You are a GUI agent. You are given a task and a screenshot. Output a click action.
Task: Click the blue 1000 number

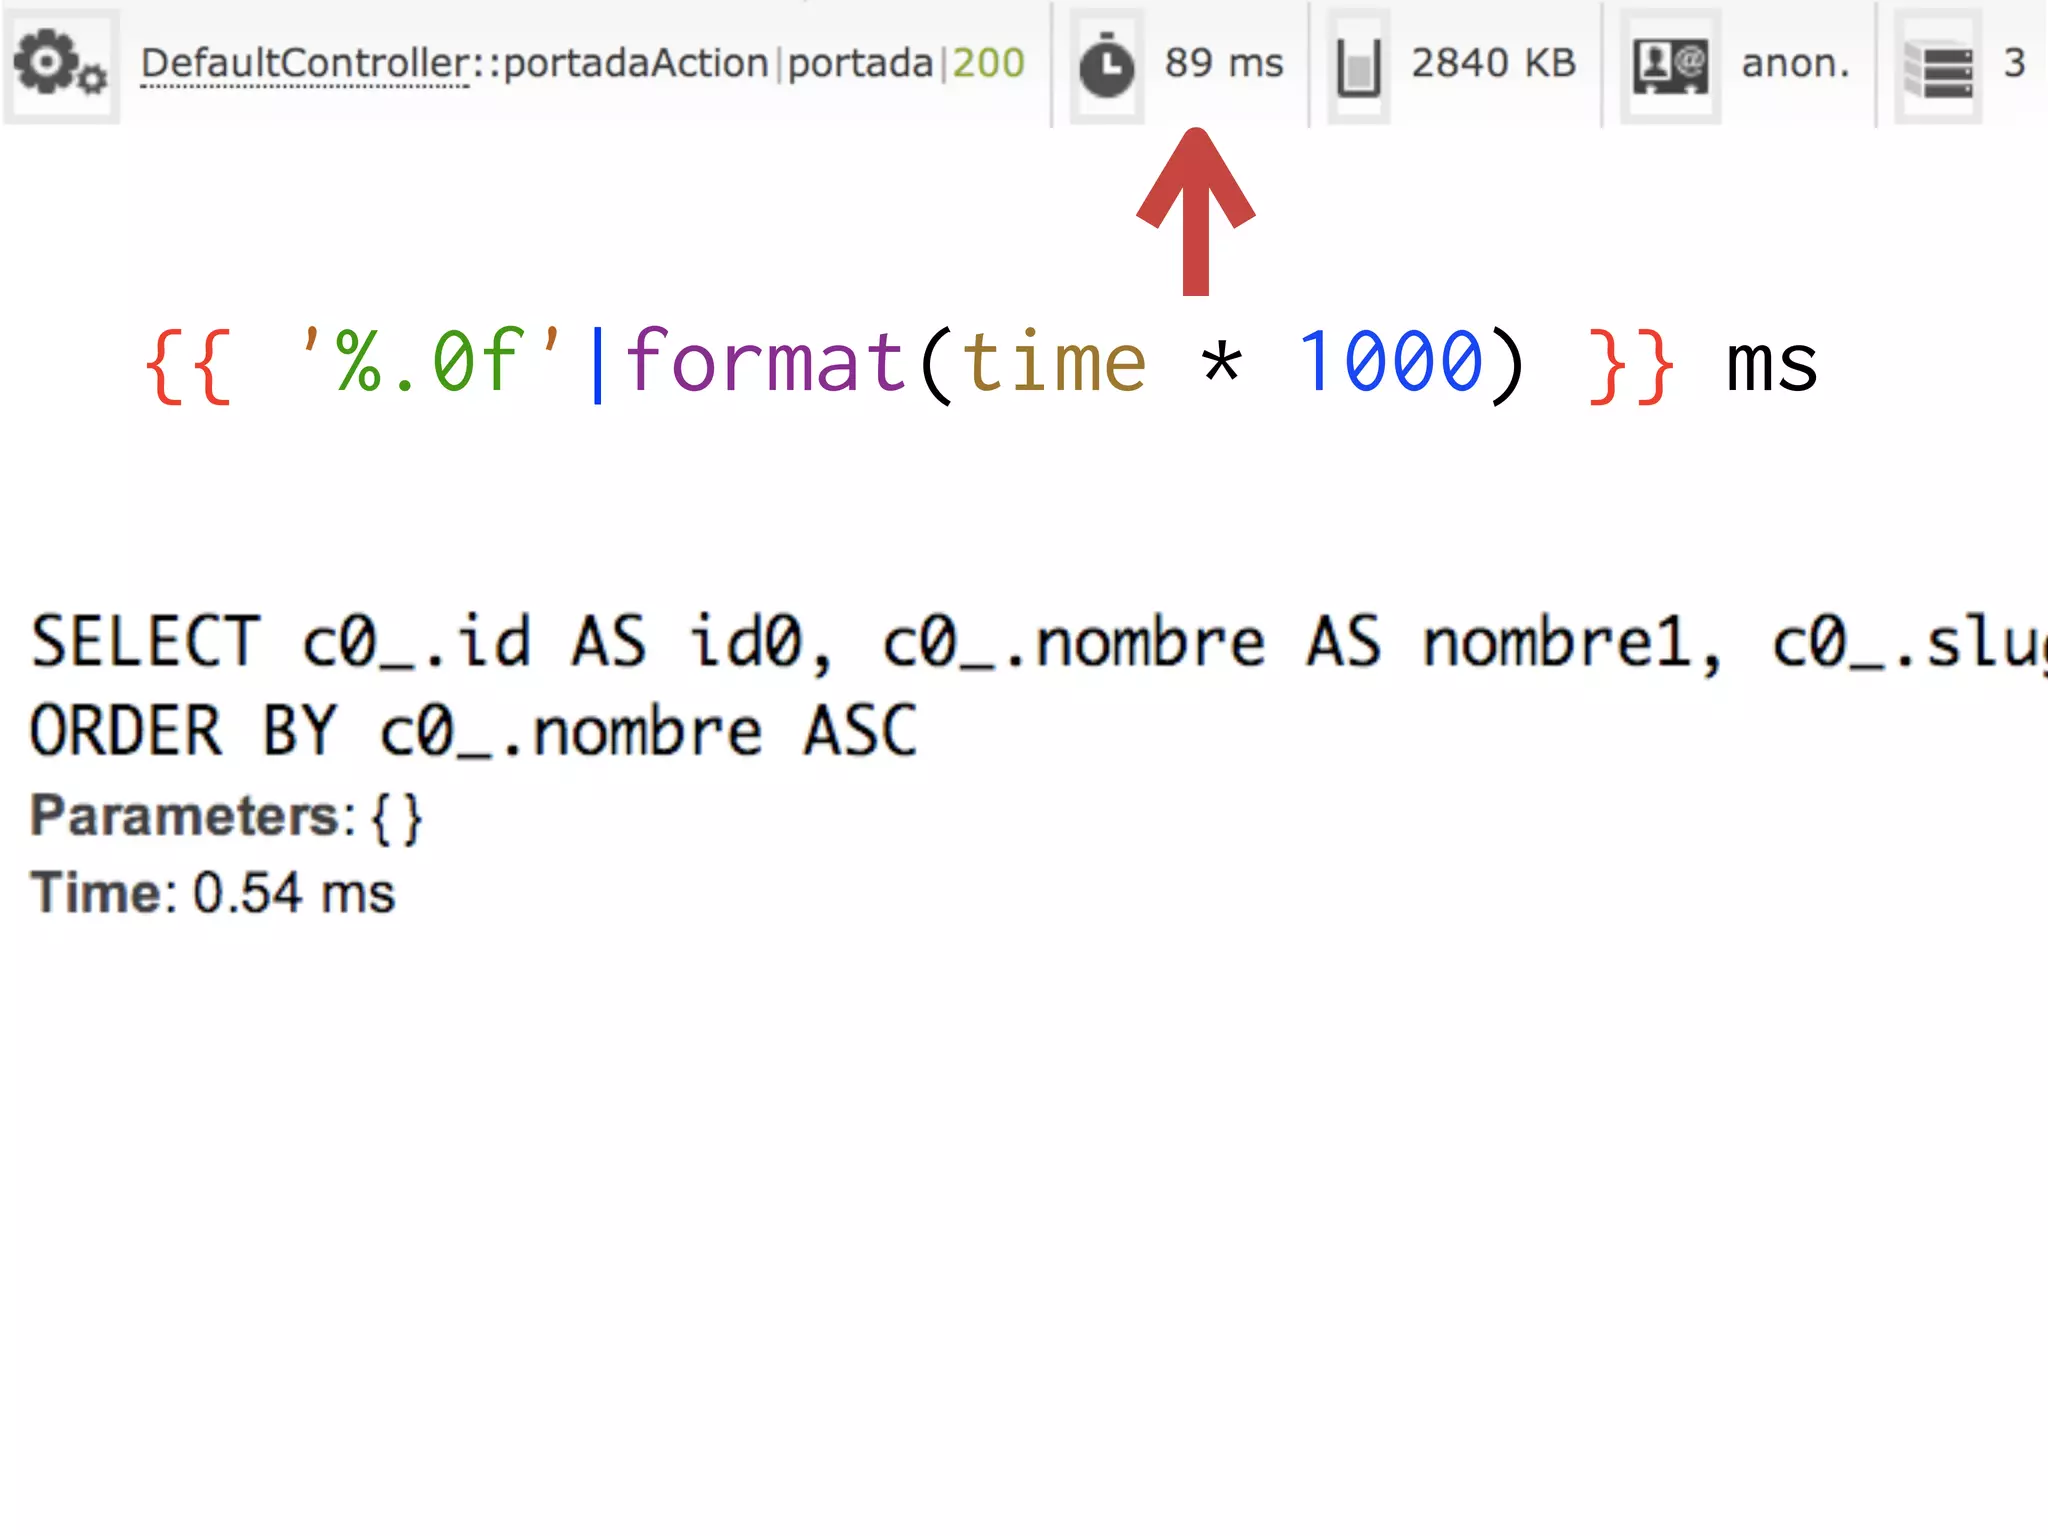(1390, 360)
